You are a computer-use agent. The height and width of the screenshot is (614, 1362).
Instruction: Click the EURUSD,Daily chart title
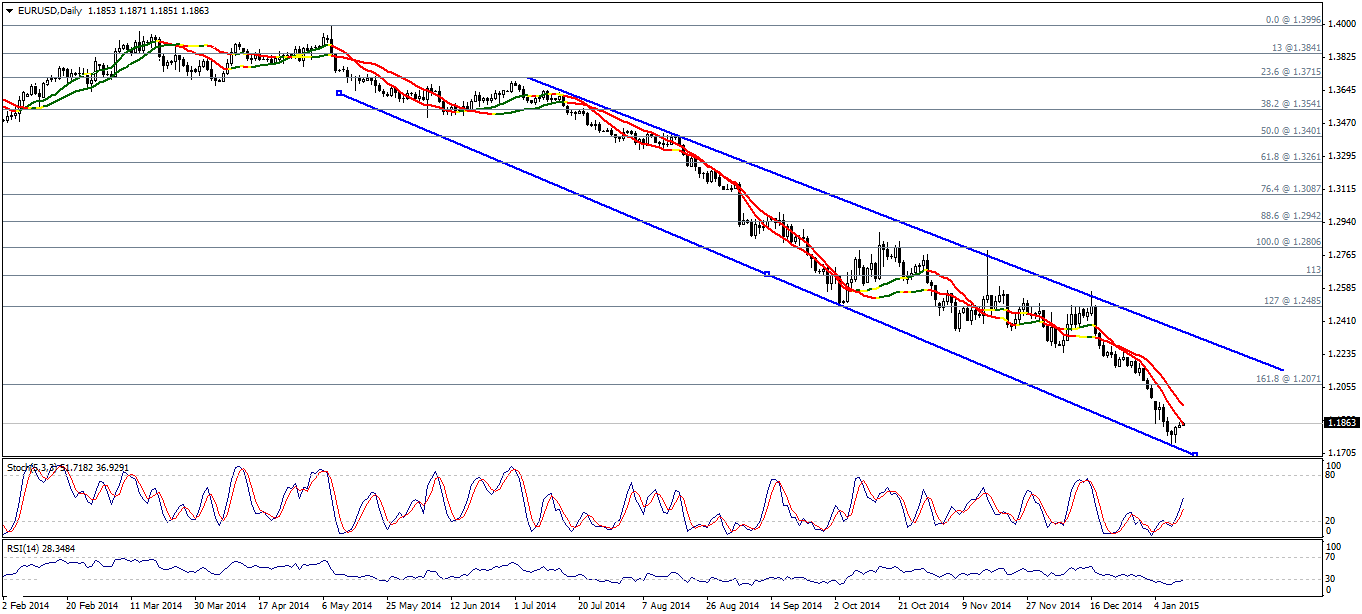(x=49, y=10)
